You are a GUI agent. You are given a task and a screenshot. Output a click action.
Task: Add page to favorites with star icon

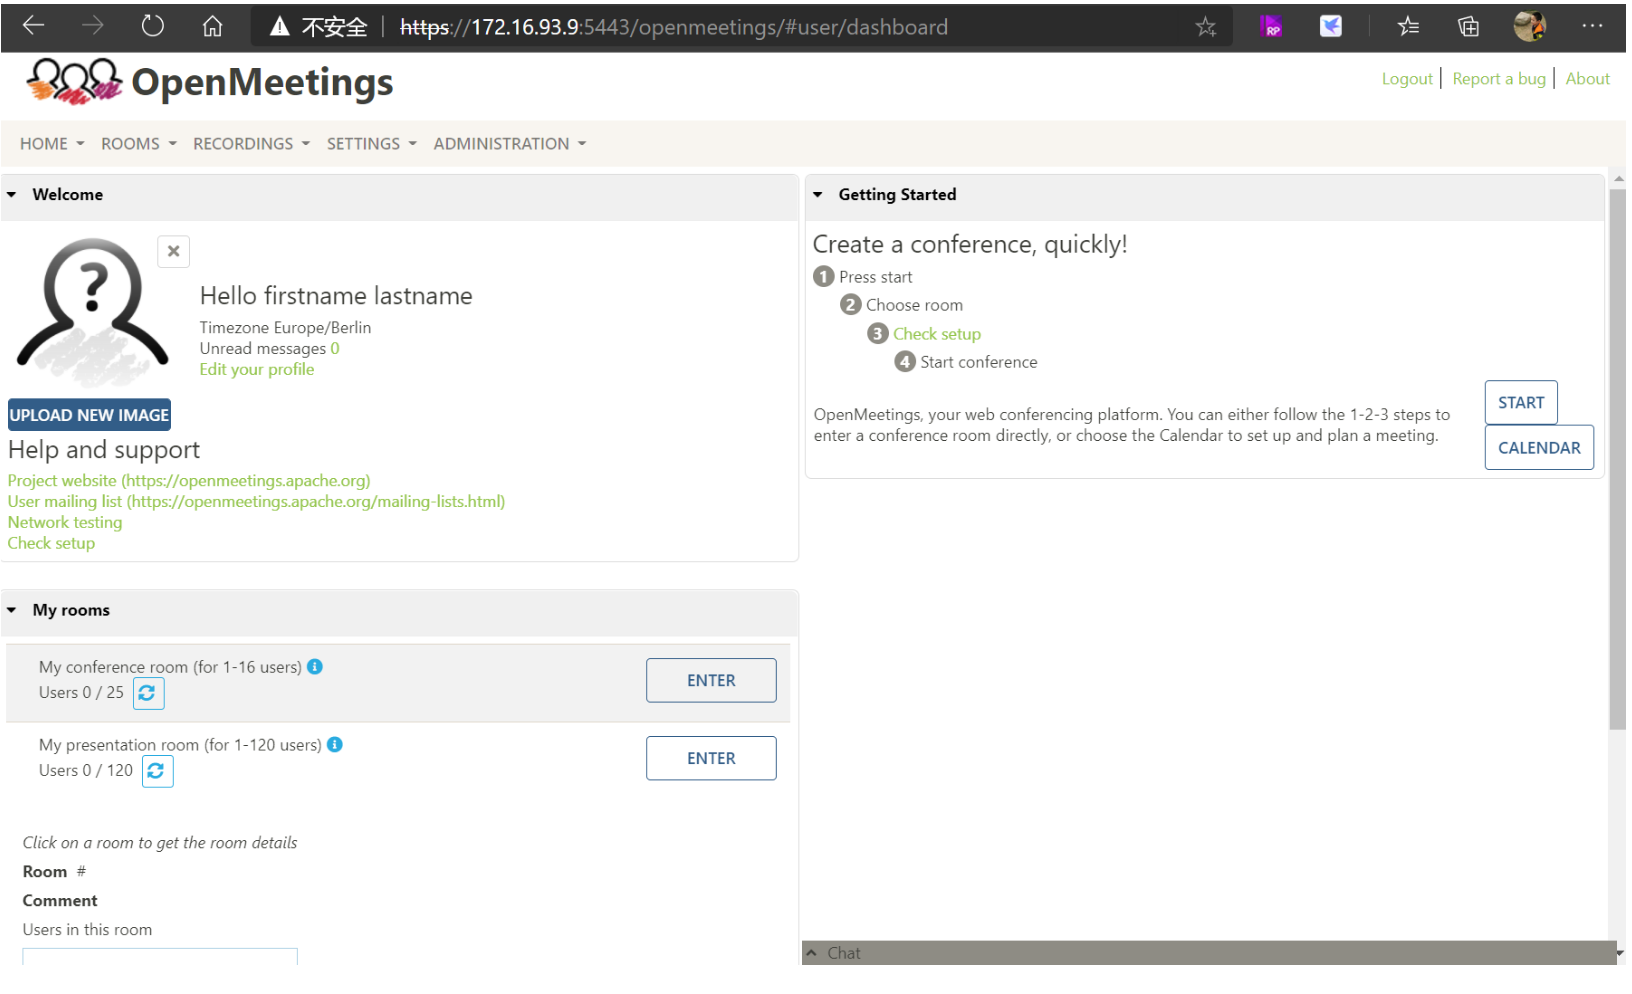[x=1205, y=27]
